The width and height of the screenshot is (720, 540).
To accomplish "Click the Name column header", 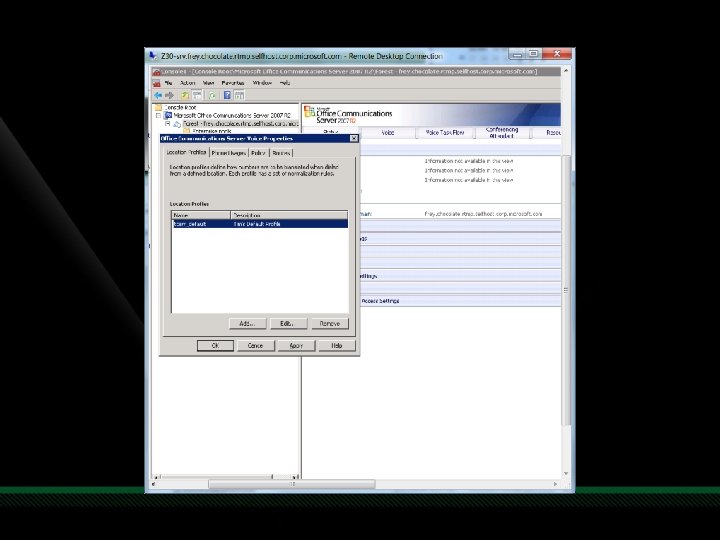I will 201,215.
